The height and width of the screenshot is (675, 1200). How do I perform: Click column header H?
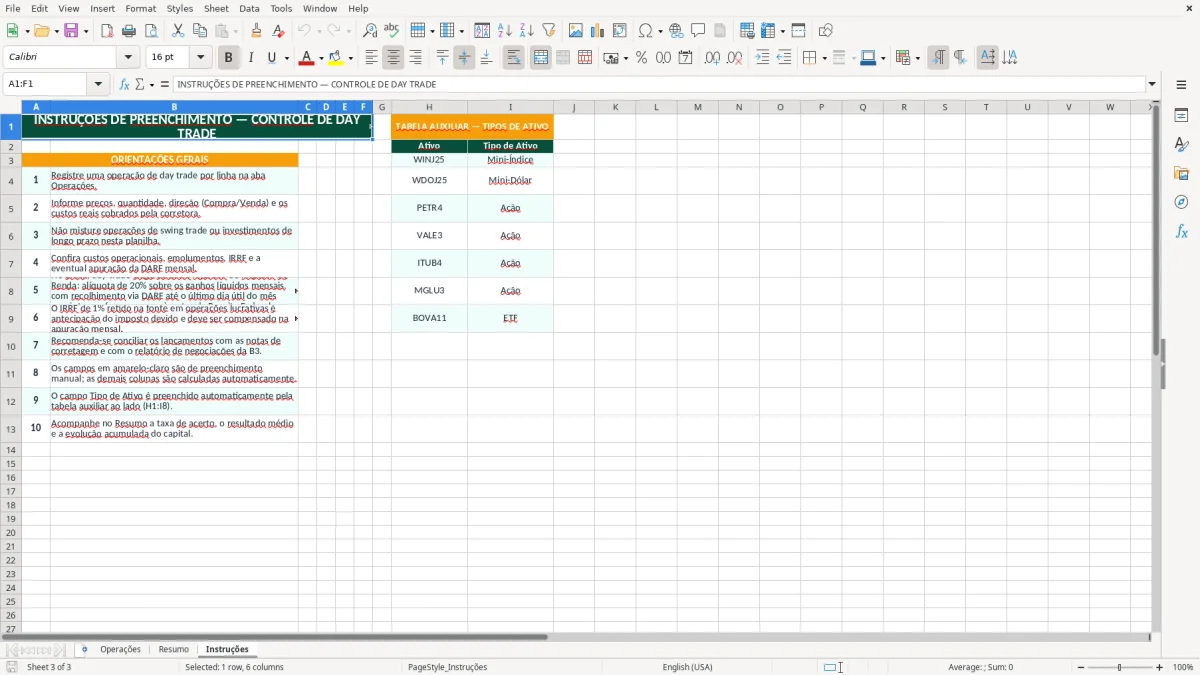(x=429, y=107)
